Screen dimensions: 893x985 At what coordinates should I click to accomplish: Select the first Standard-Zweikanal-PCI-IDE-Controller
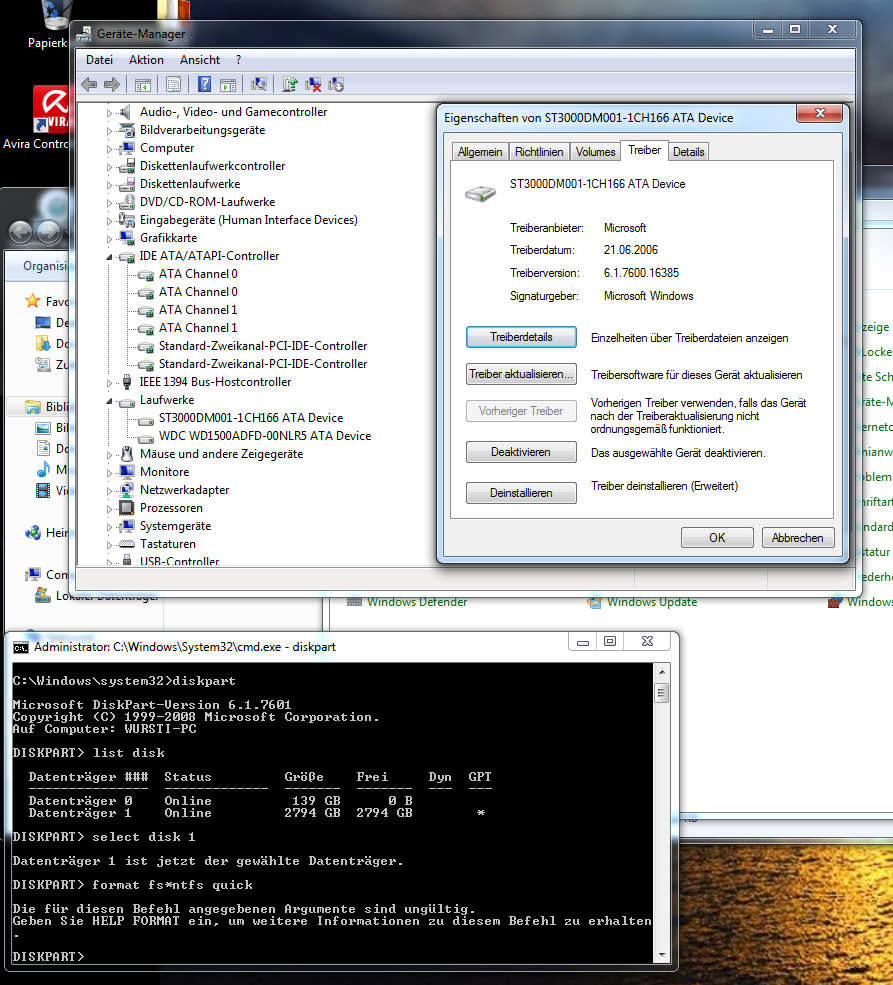pos(262,346)
